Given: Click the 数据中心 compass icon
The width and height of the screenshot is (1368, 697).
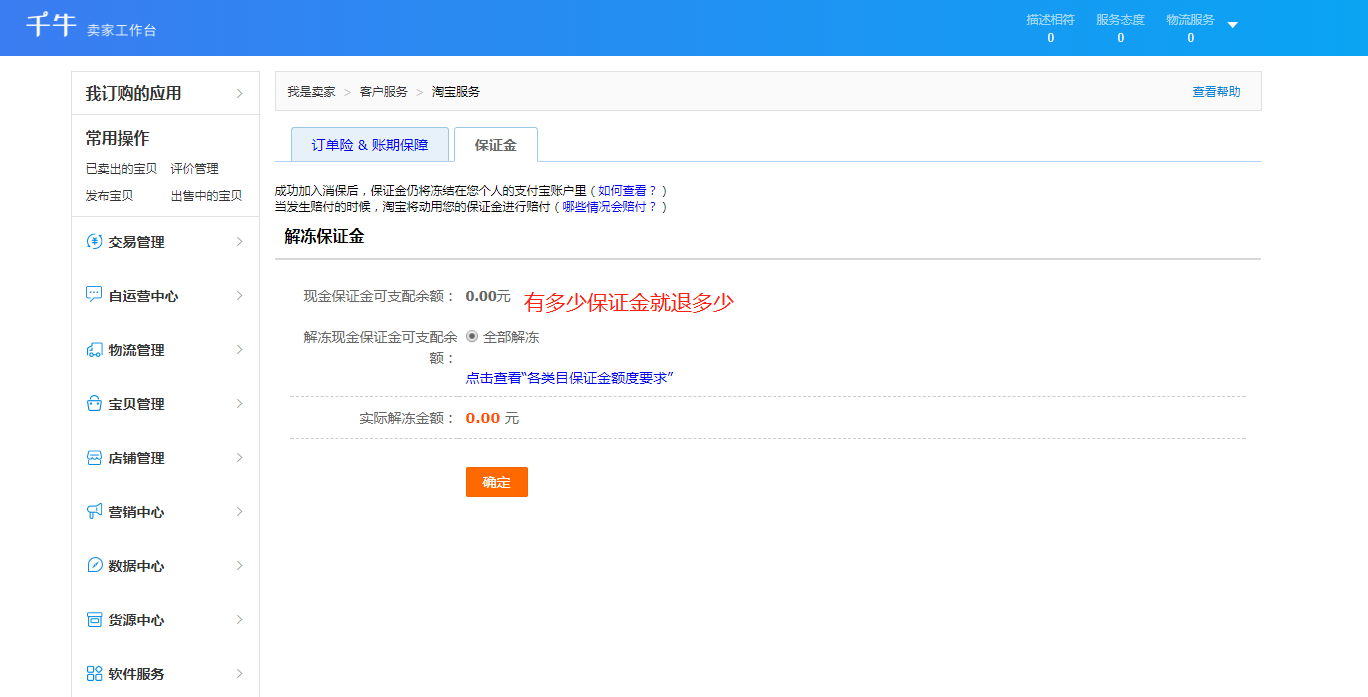Looking at the screenshot, I should [x=94, y=566].
